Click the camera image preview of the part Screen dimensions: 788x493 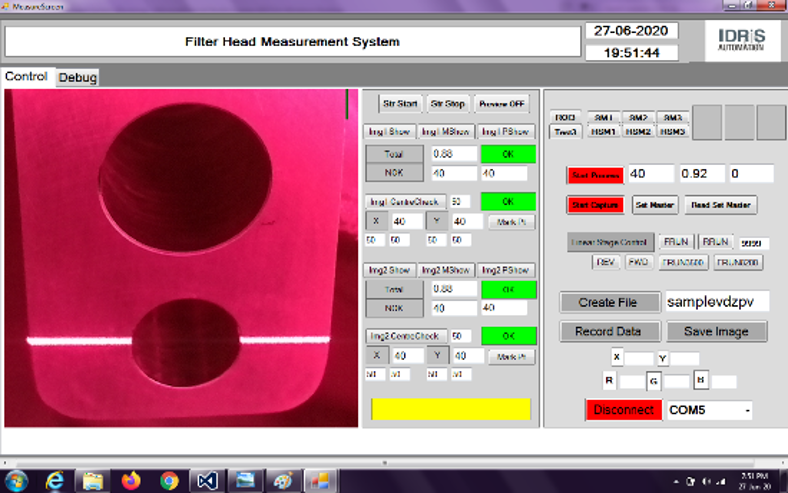181,258
